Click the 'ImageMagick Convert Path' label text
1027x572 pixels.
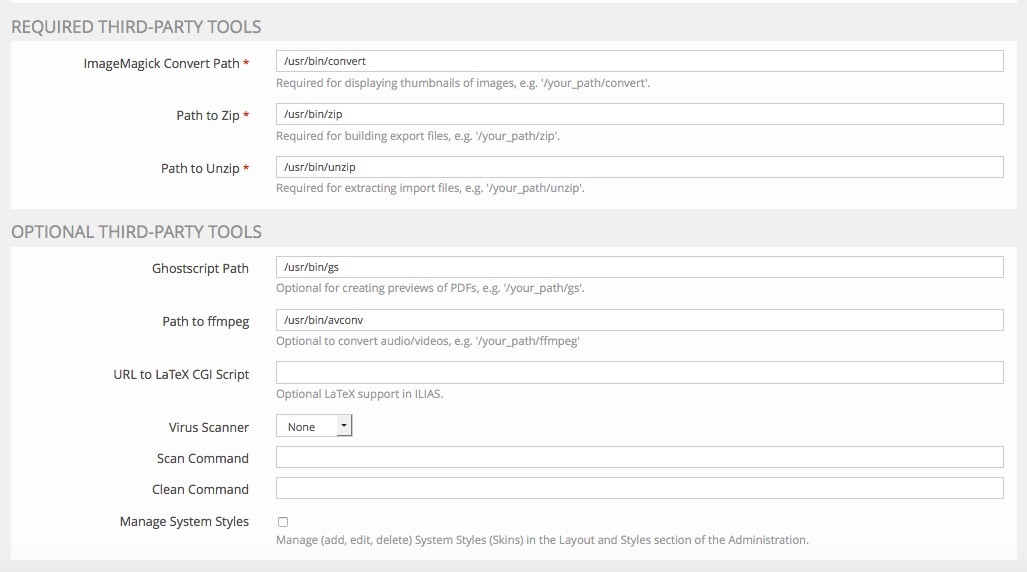pos(161,63)
